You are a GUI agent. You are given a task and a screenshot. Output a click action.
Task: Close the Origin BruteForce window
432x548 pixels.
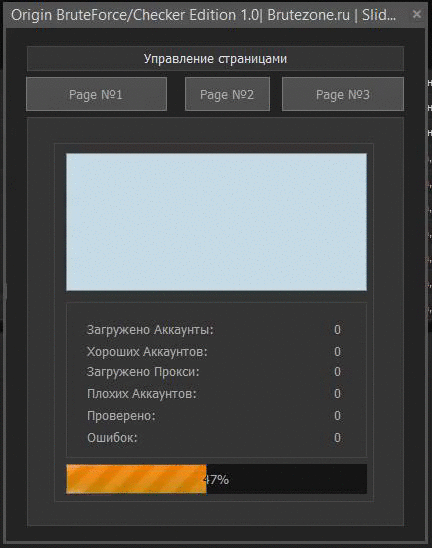pos(417,14)
